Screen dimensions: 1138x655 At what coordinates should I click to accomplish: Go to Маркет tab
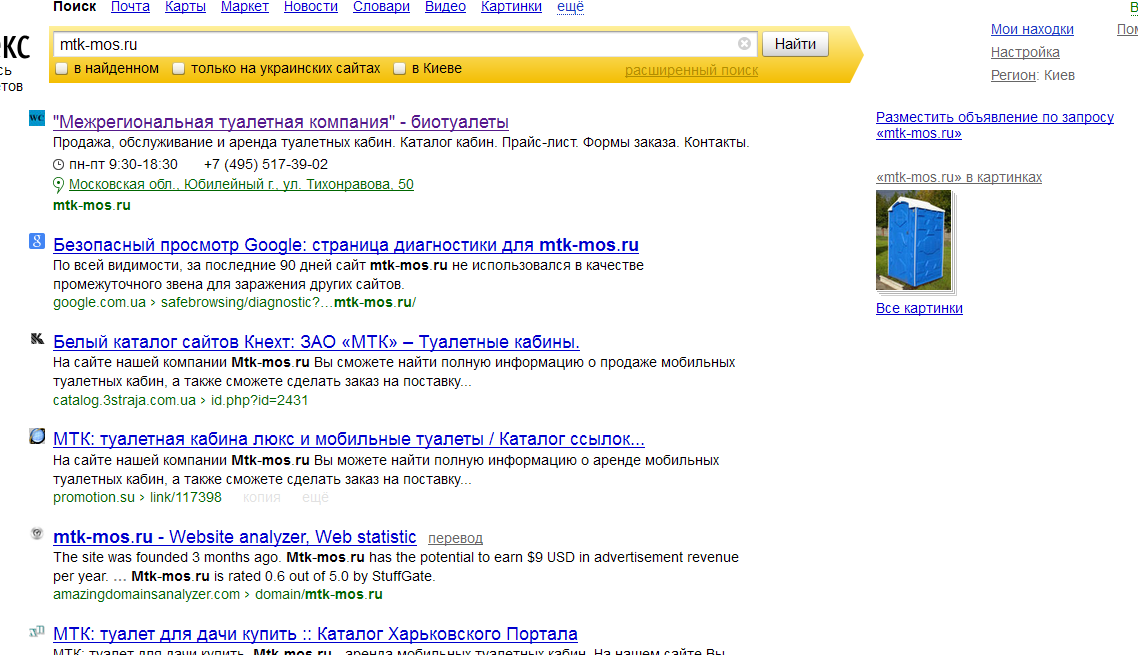point(245,7)
